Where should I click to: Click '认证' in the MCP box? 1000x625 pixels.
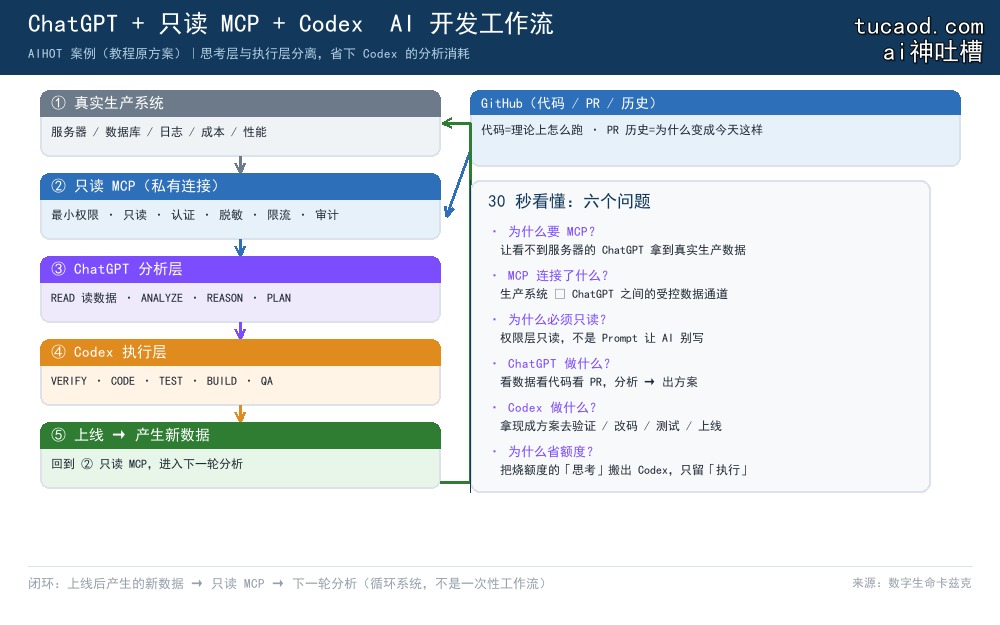[x=183, y=215]
